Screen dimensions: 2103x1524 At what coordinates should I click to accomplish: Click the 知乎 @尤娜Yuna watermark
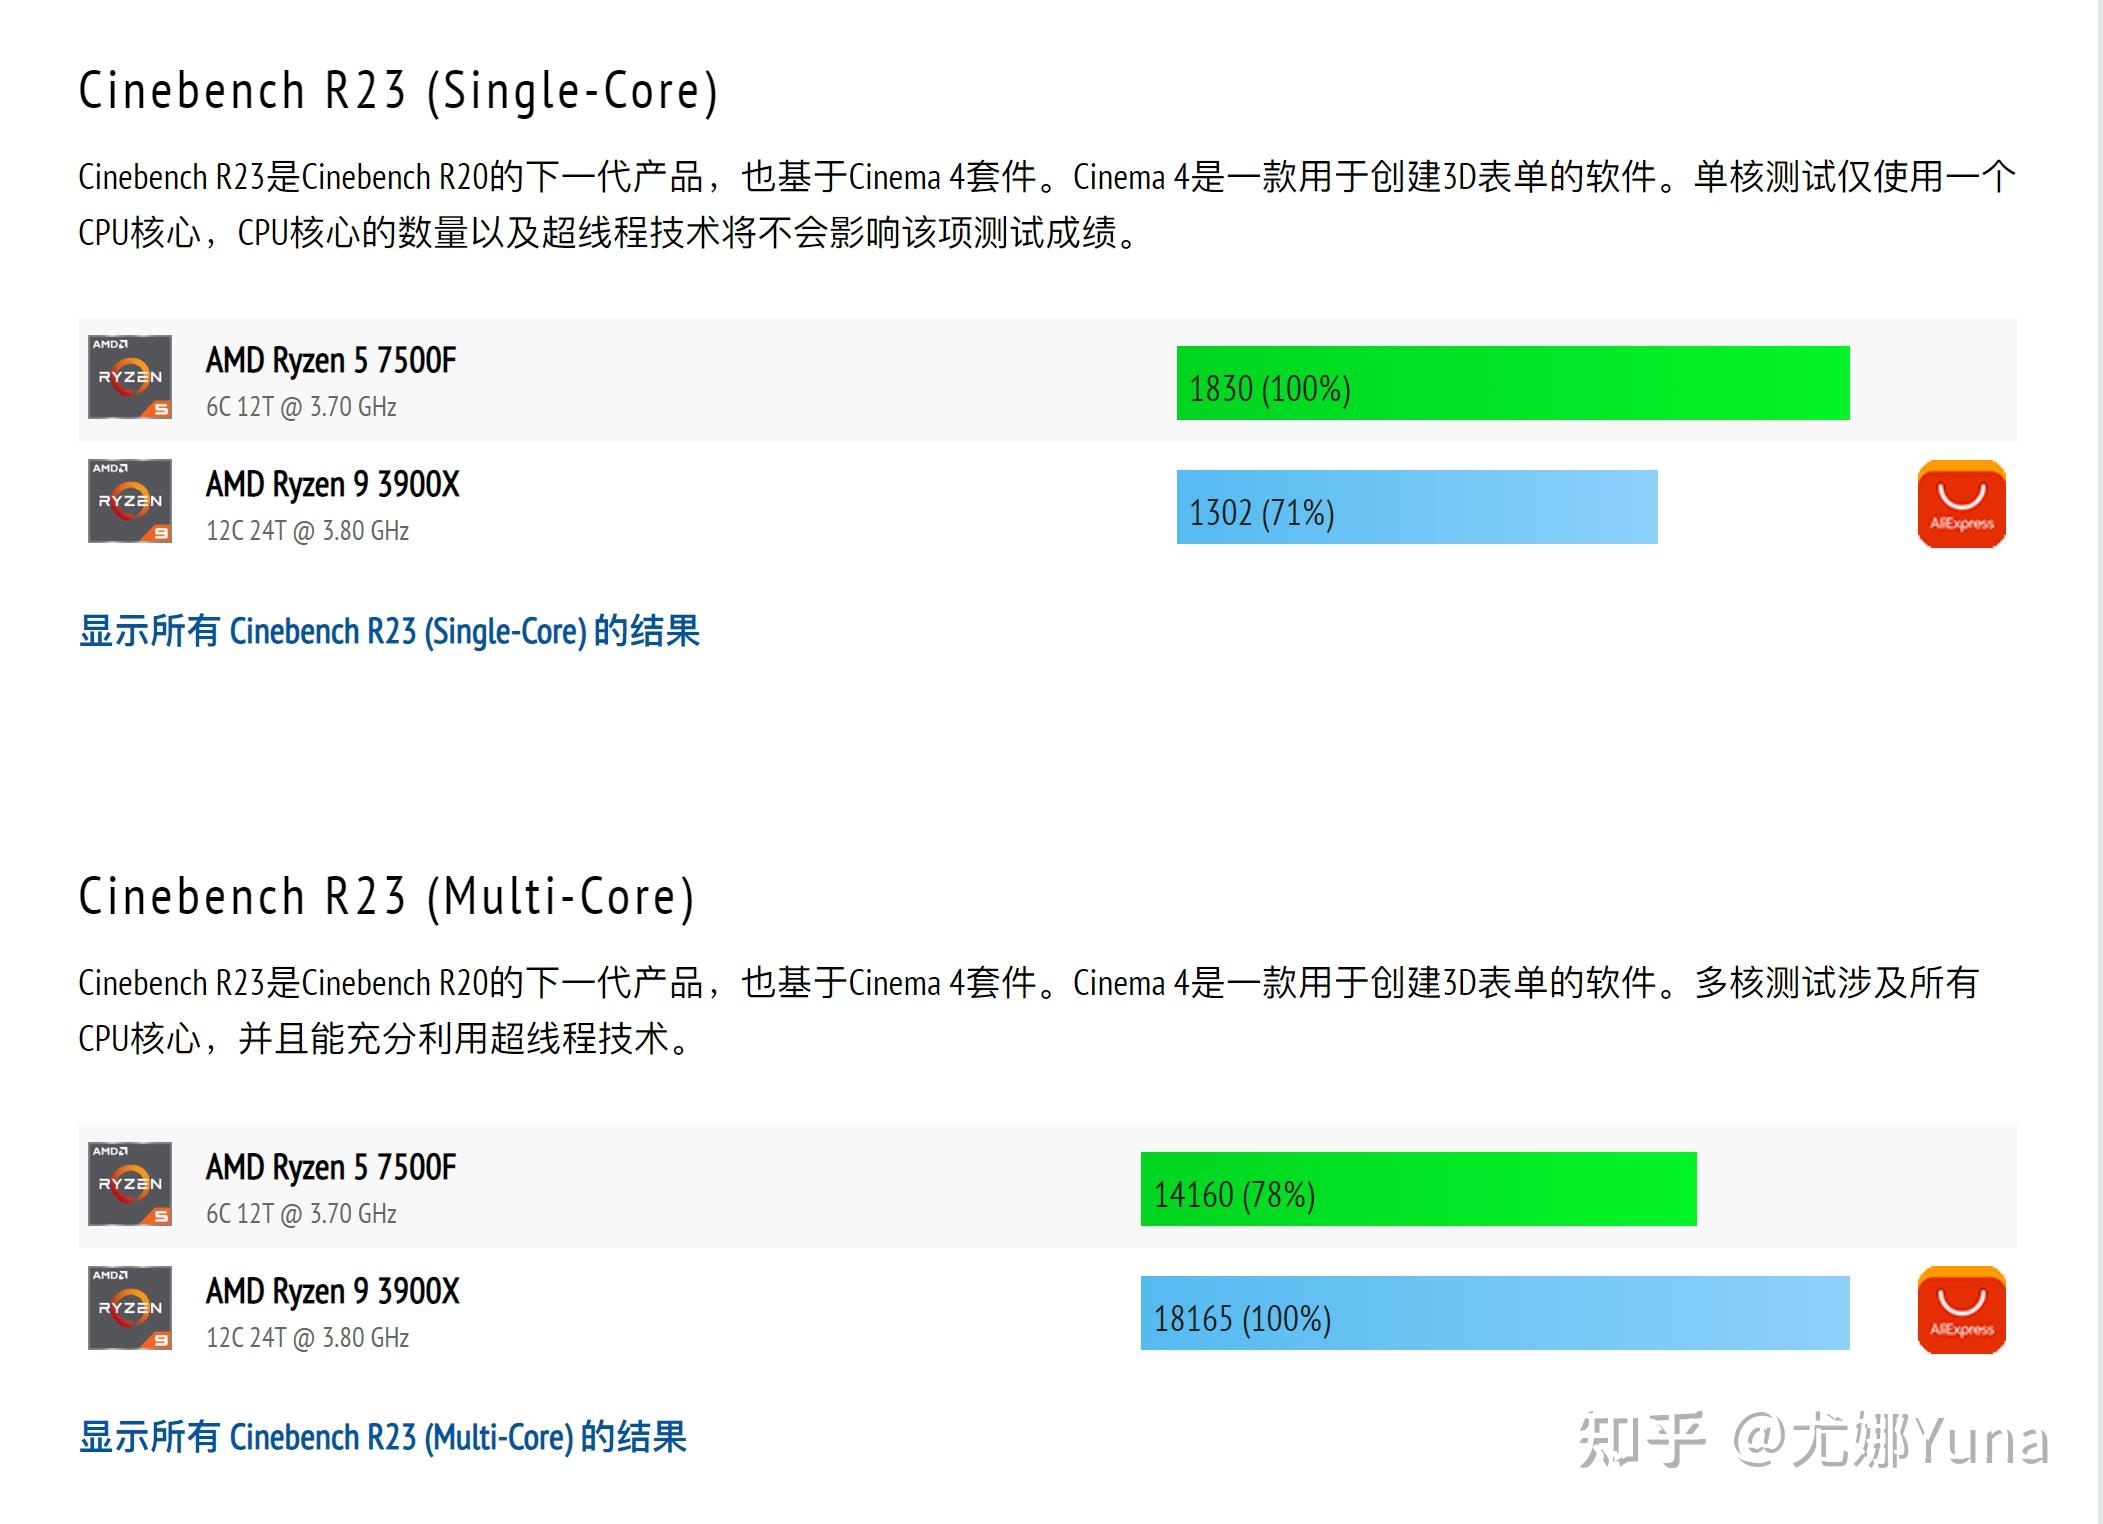[1812, 1440]
